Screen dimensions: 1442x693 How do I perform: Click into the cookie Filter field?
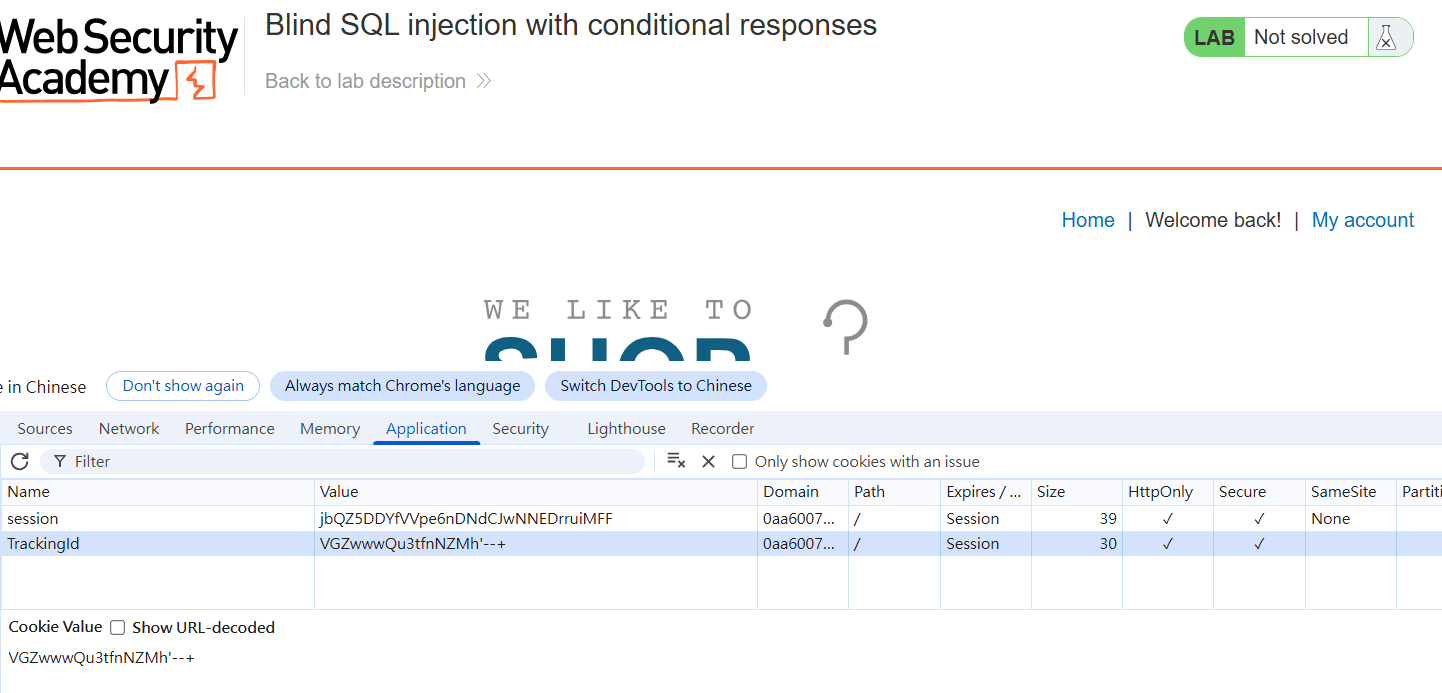tap(343, 461)
